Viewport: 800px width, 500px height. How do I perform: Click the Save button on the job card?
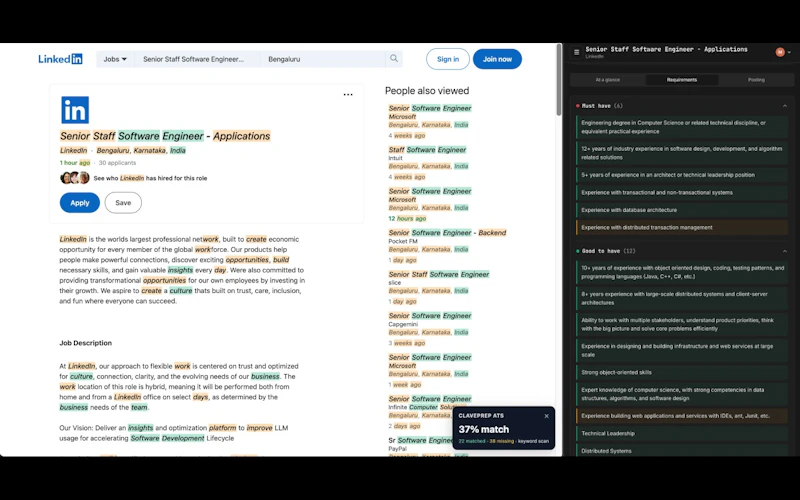(x=123, y=203)
